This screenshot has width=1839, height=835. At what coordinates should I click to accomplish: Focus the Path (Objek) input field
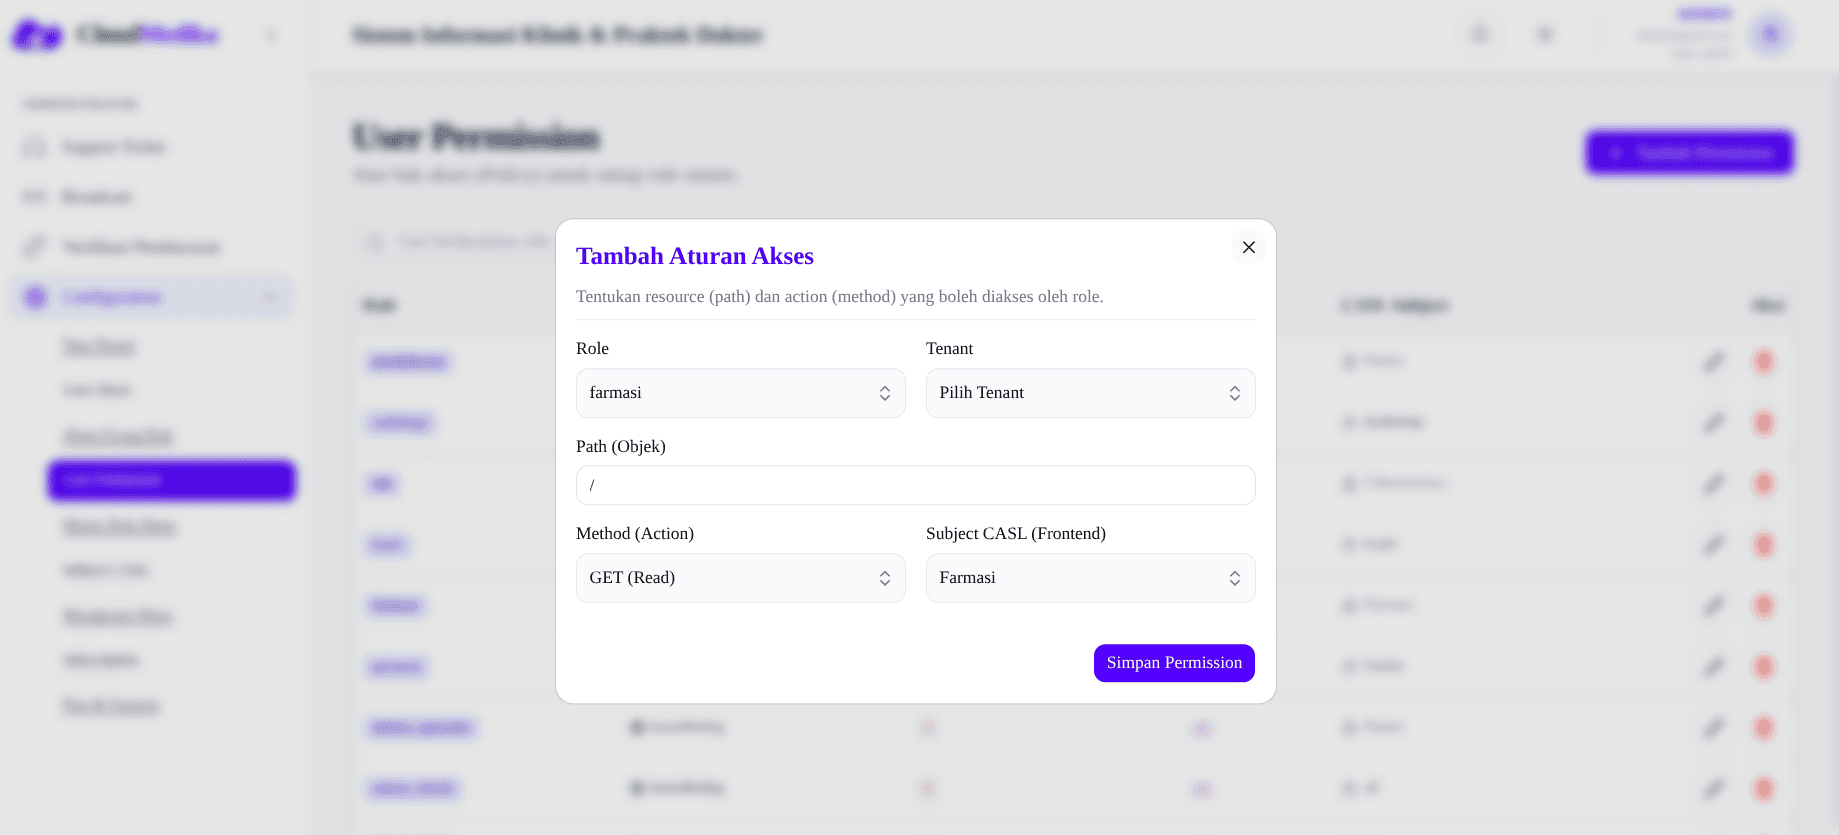(915, 485)
